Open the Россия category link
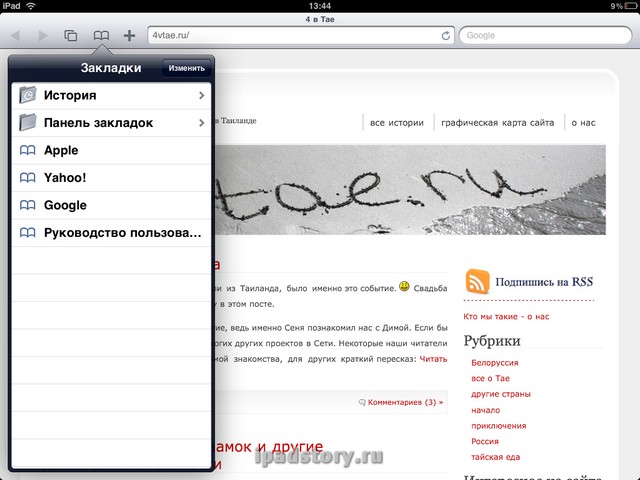The height and width of the screenshot is (480, 640). coord(485,442)
